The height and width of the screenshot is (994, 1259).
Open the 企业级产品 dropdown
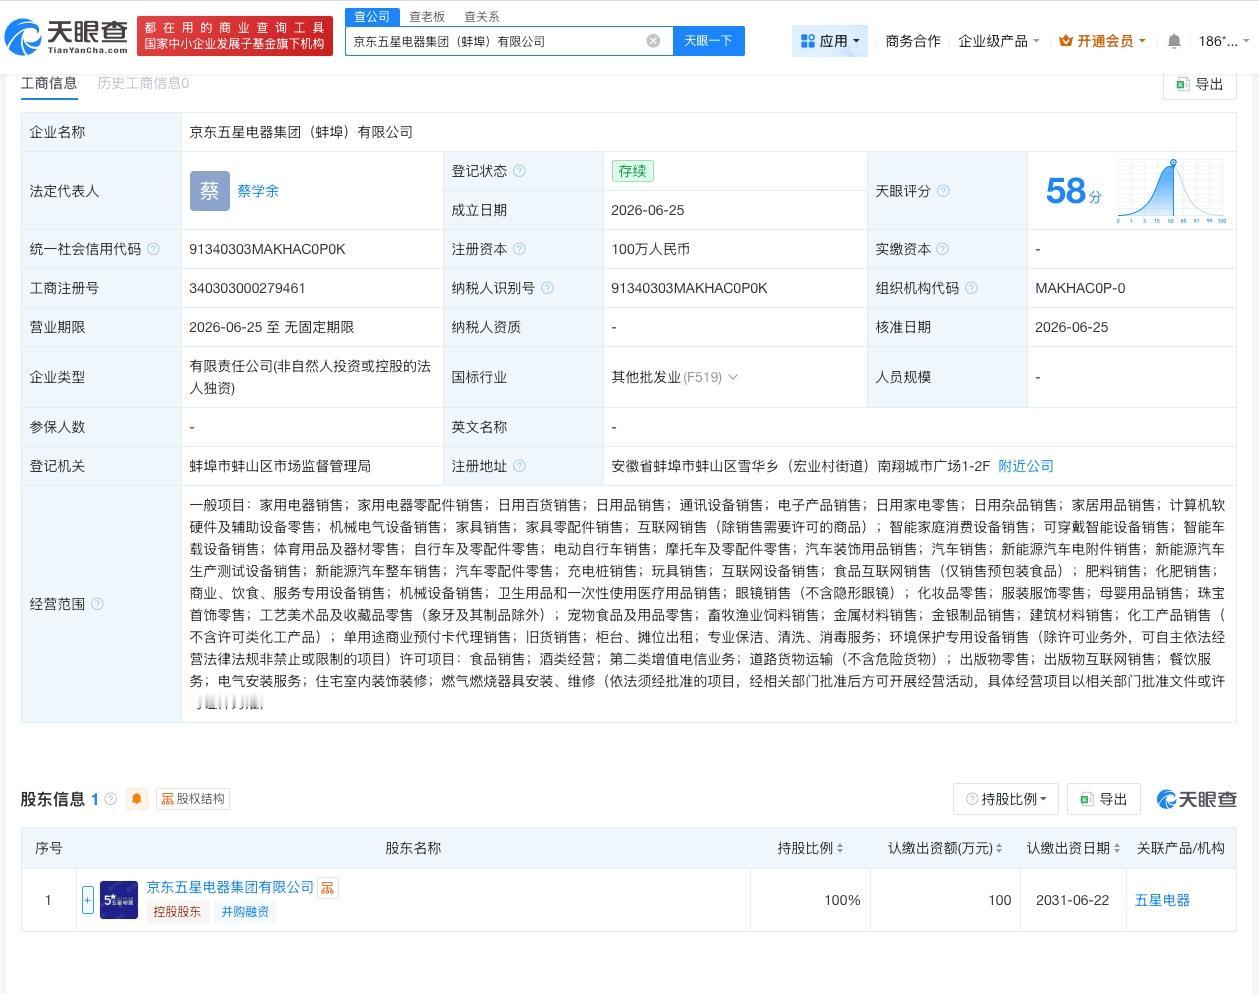[x=999, y=41]
